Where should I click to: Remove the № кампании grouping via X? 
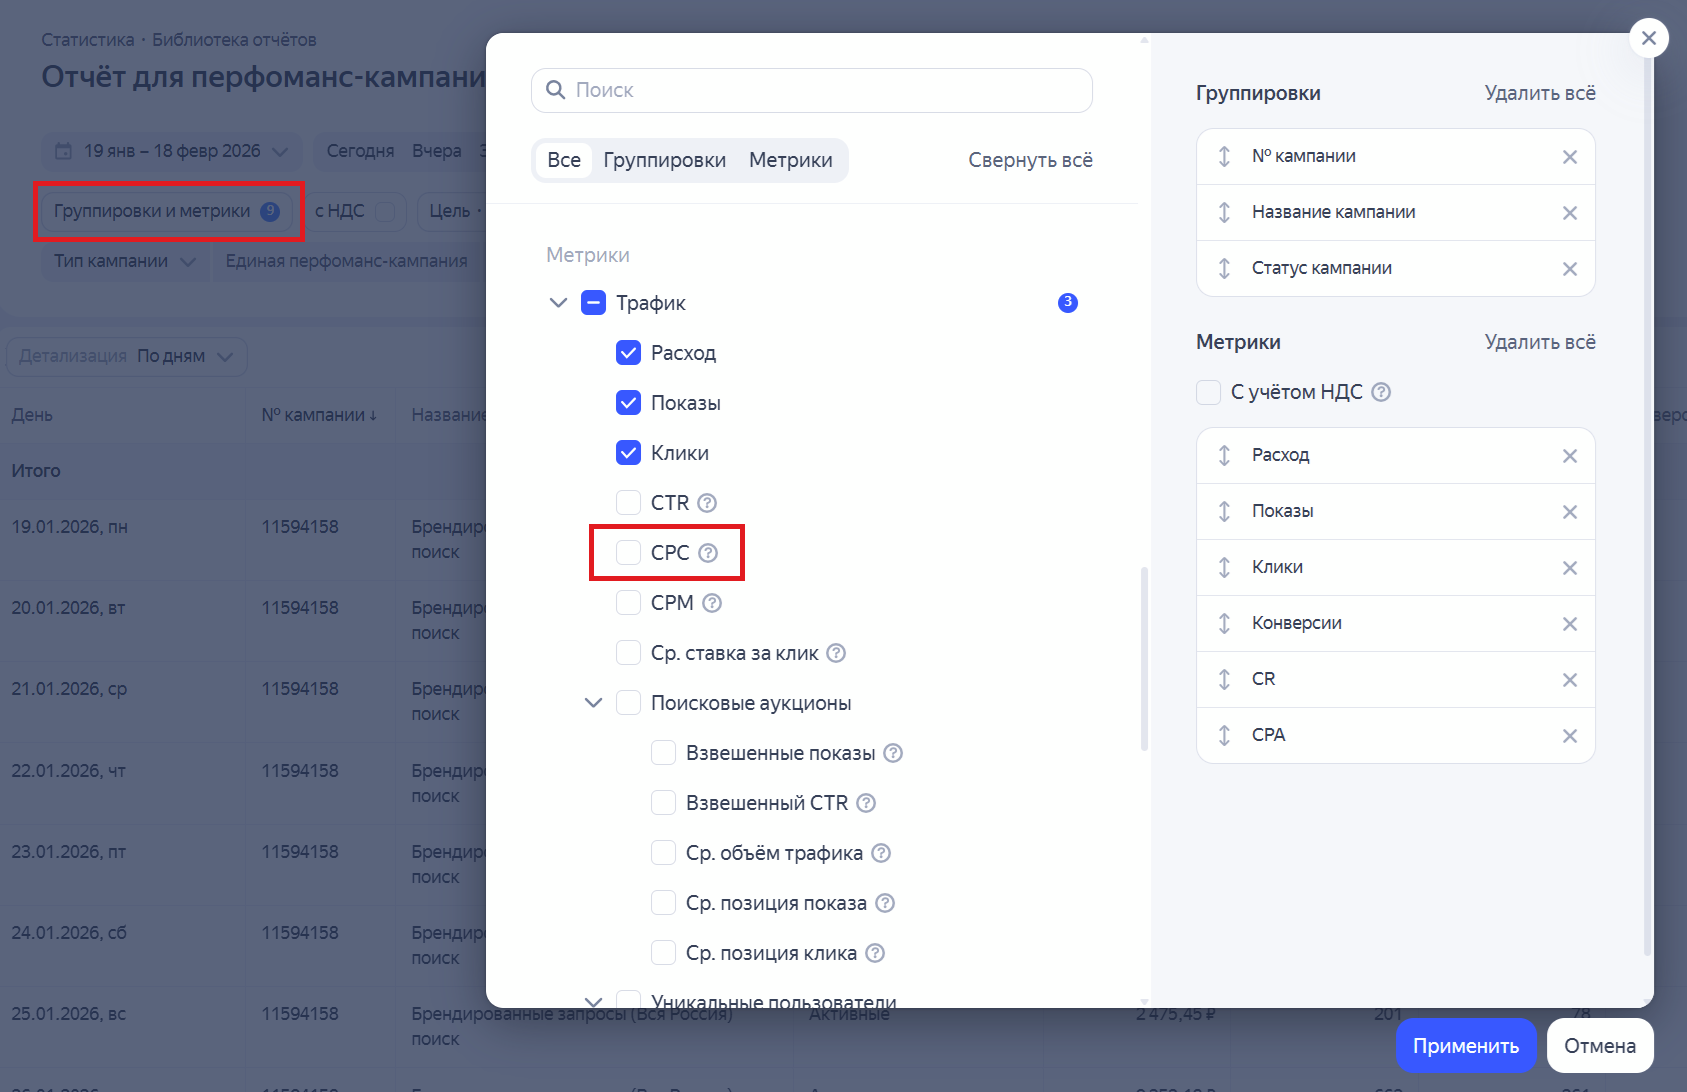(x=1569, y=157)
